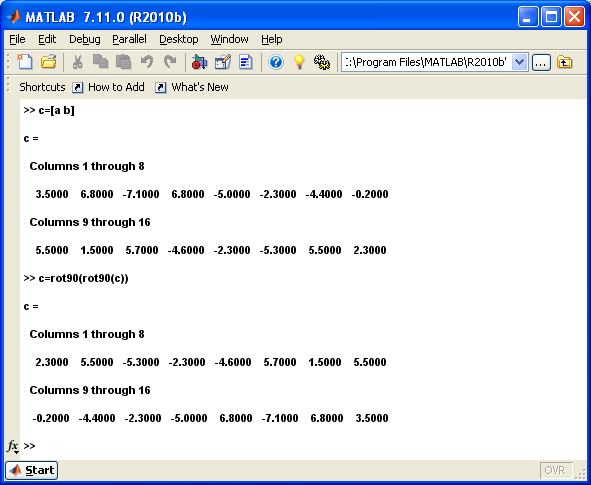Image resolution: width=591 pixels, height=485 pixels.
Task: Open the Desktop menu
Action: (179, 39)
